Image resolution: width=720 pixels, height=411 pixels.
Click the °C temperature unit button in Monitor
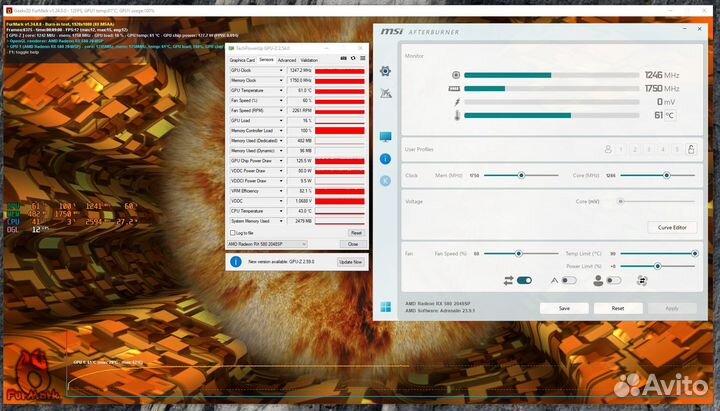coord(670,115)
